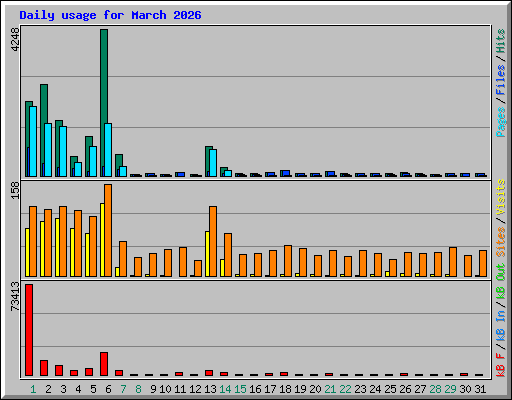The image size is (512, 400).
Task: Select the yellow Visits bar for day 13
Action: [x=207, y=254]
